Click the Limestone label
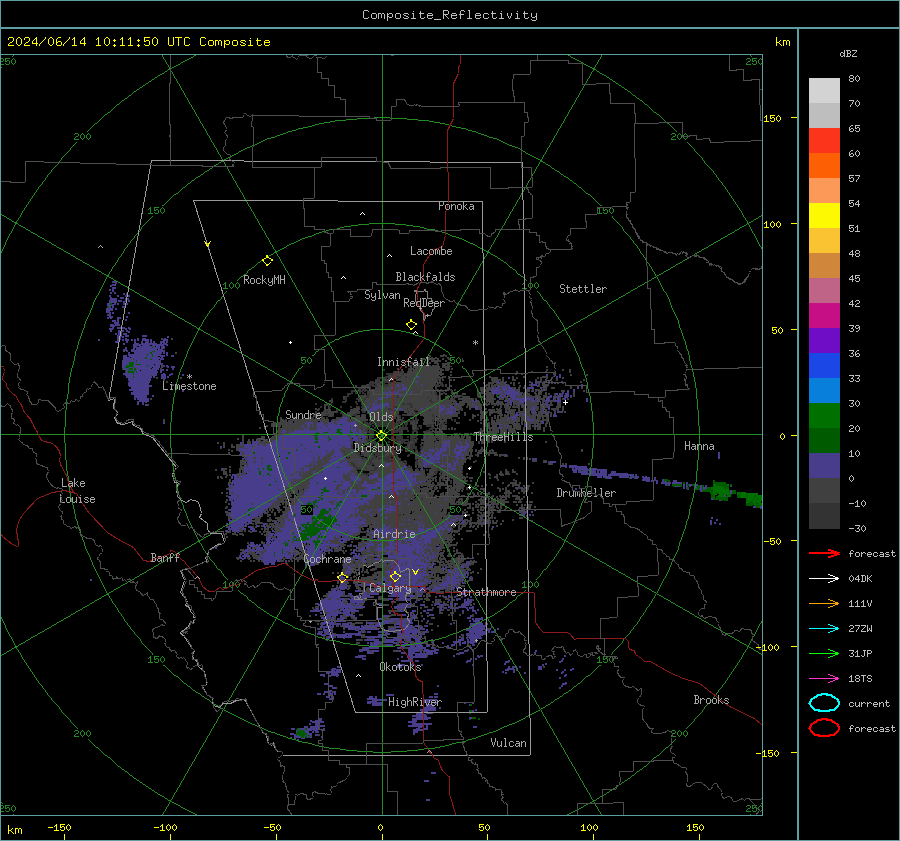 tap(189, 386)
